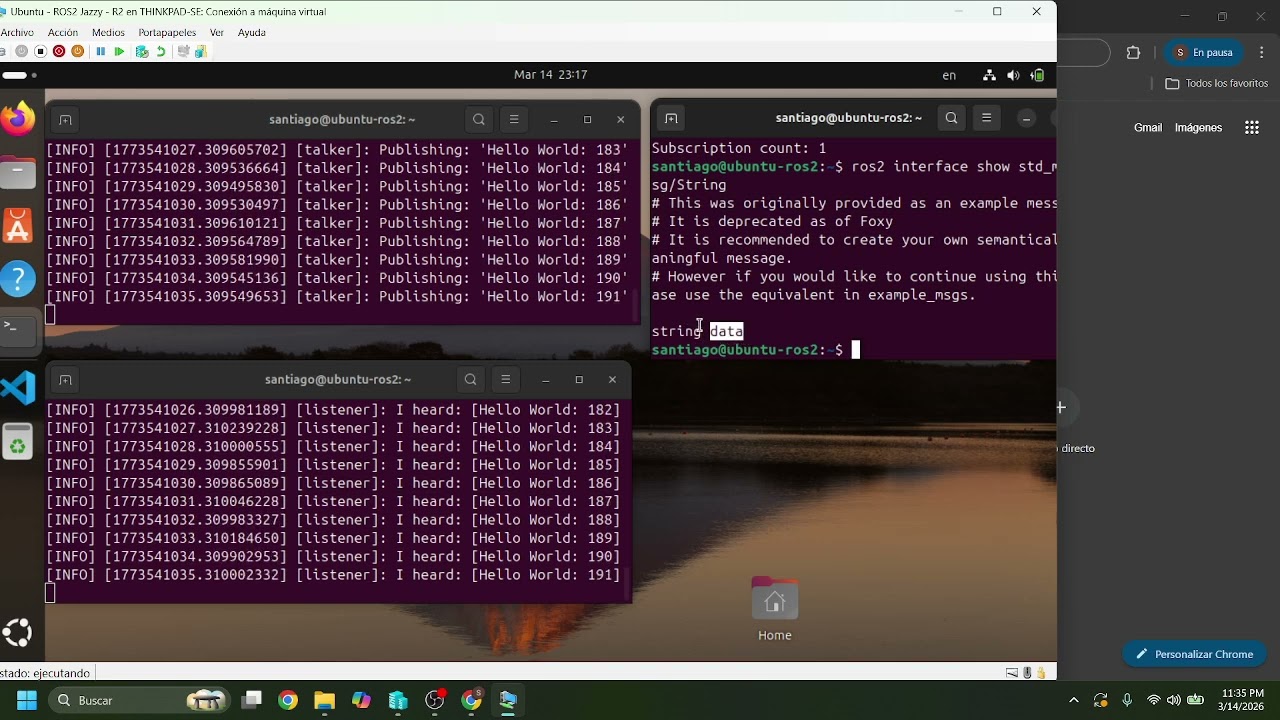Open hamburger menu of talker terminal
The image size is (1280, 720).
pyautogui.click(x=514, y=120)
